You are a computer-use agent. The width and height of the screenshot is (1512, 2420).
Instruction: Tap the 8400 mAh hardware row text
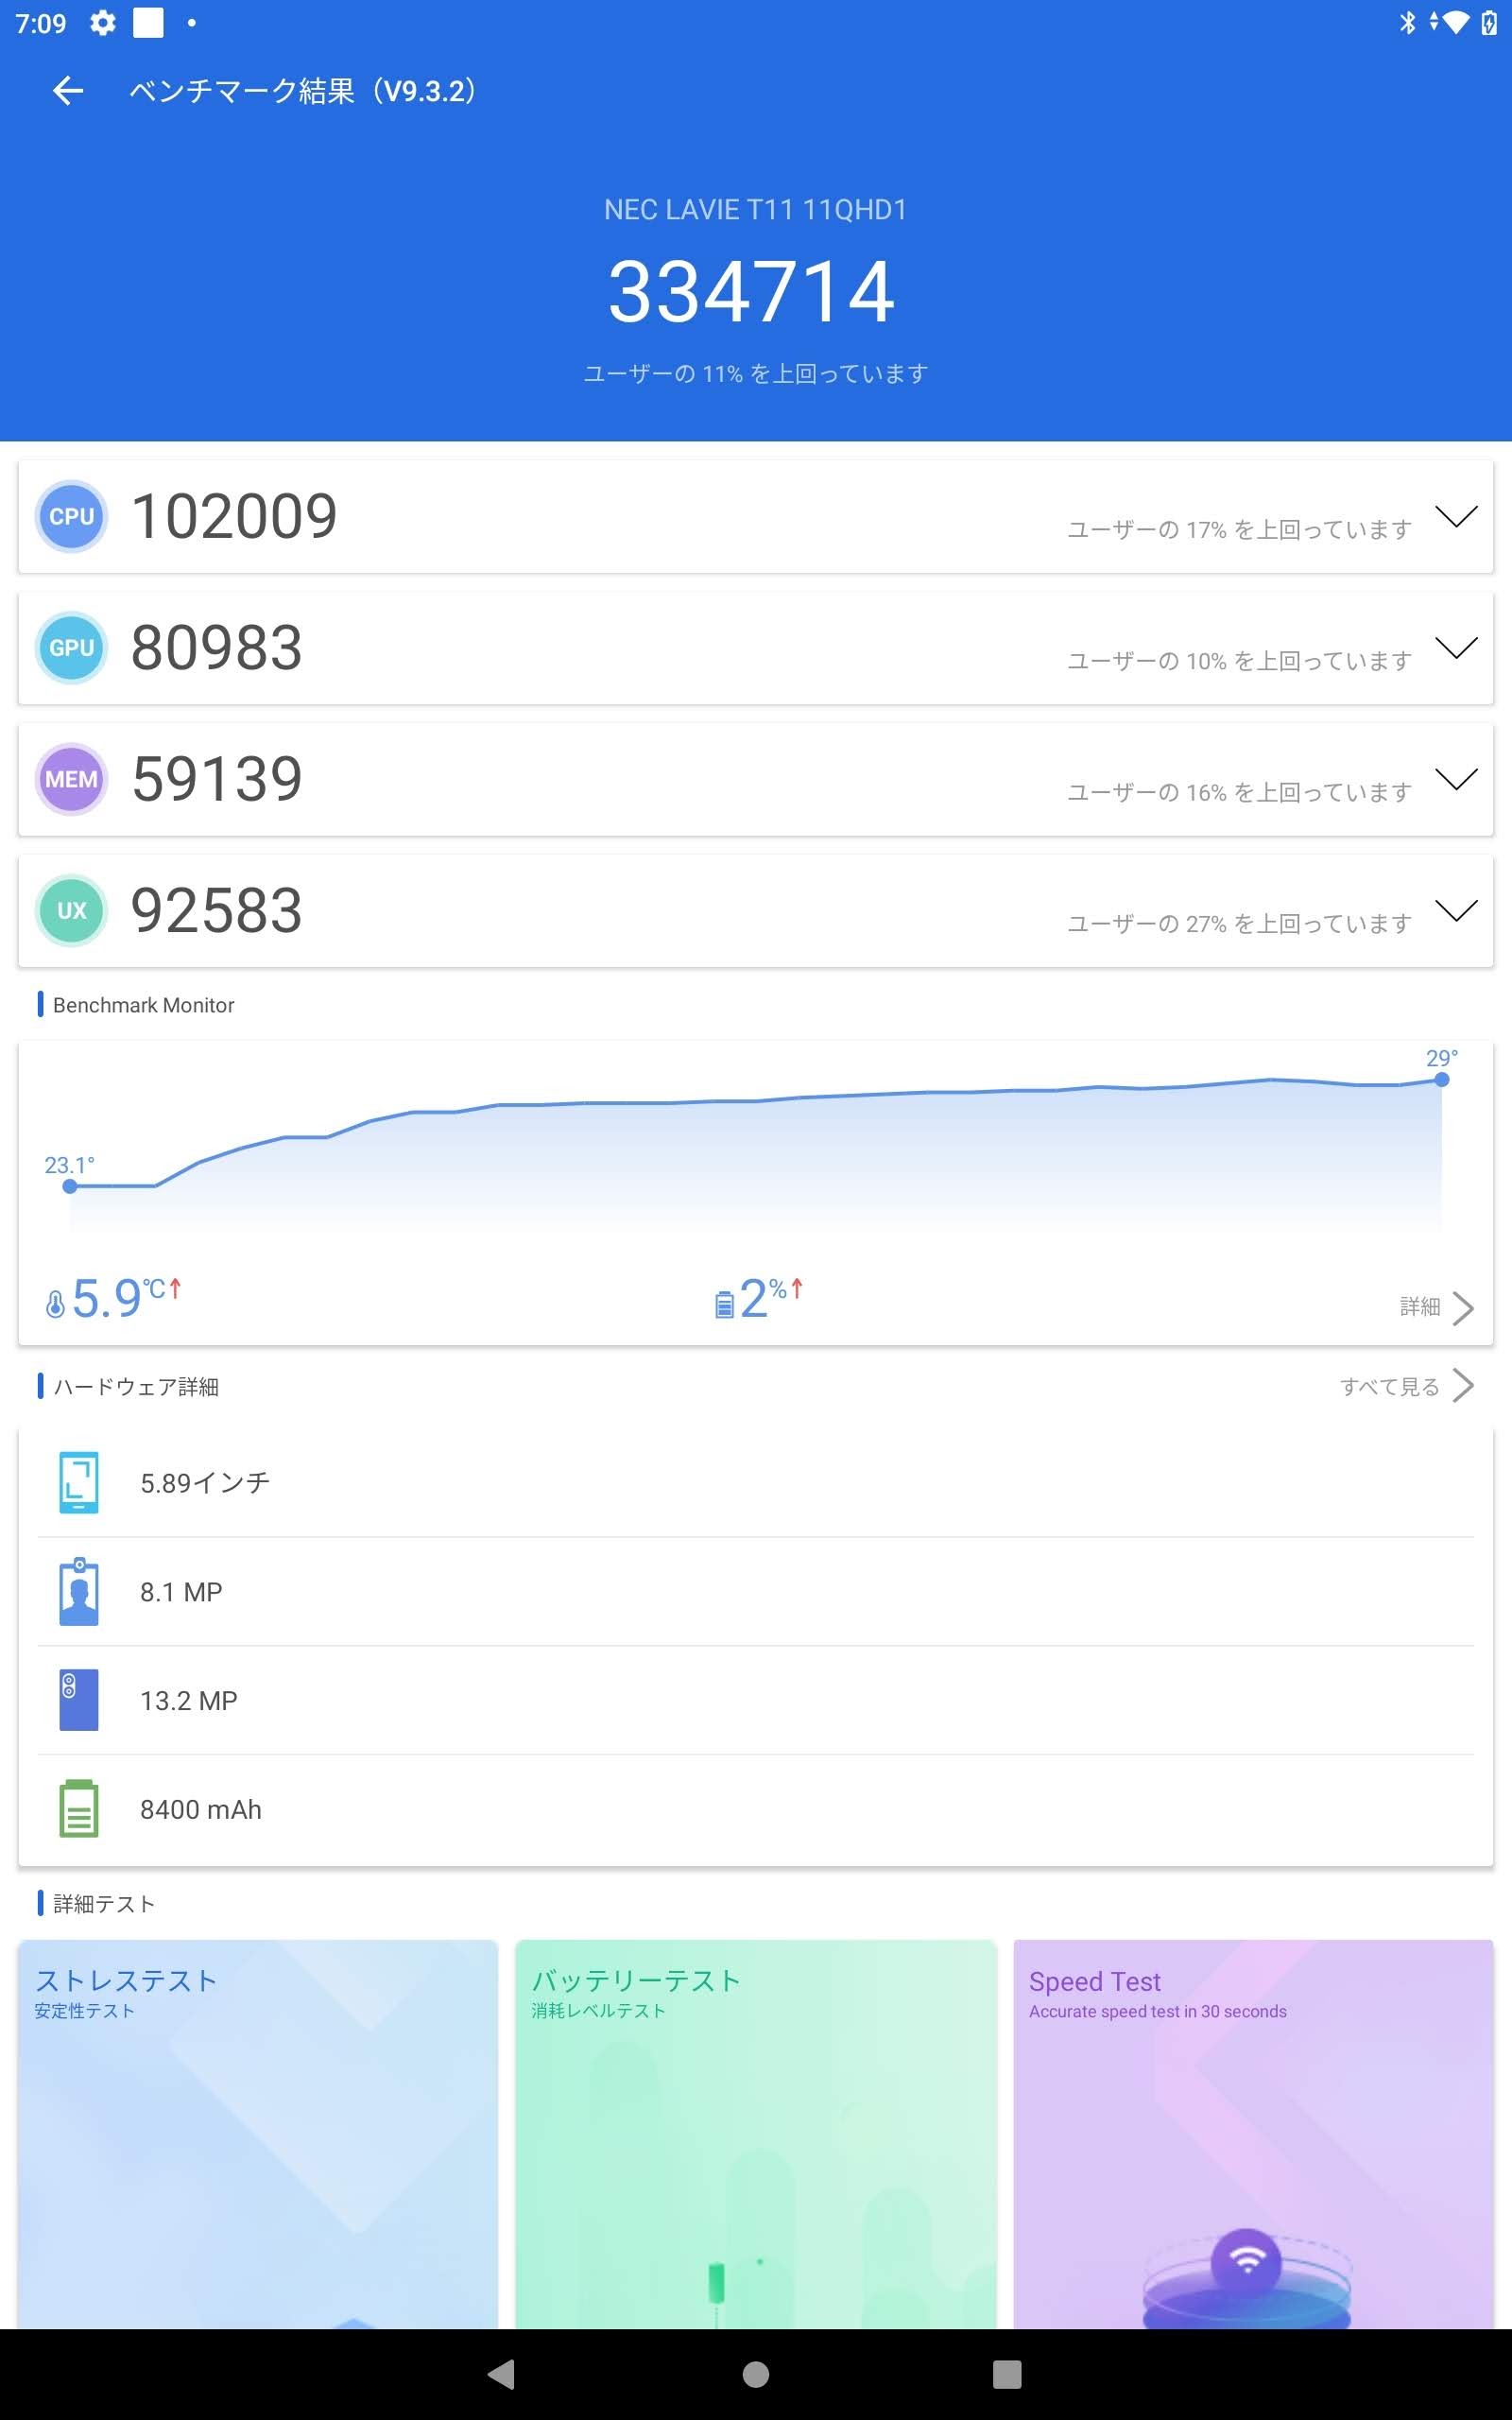201,1809
